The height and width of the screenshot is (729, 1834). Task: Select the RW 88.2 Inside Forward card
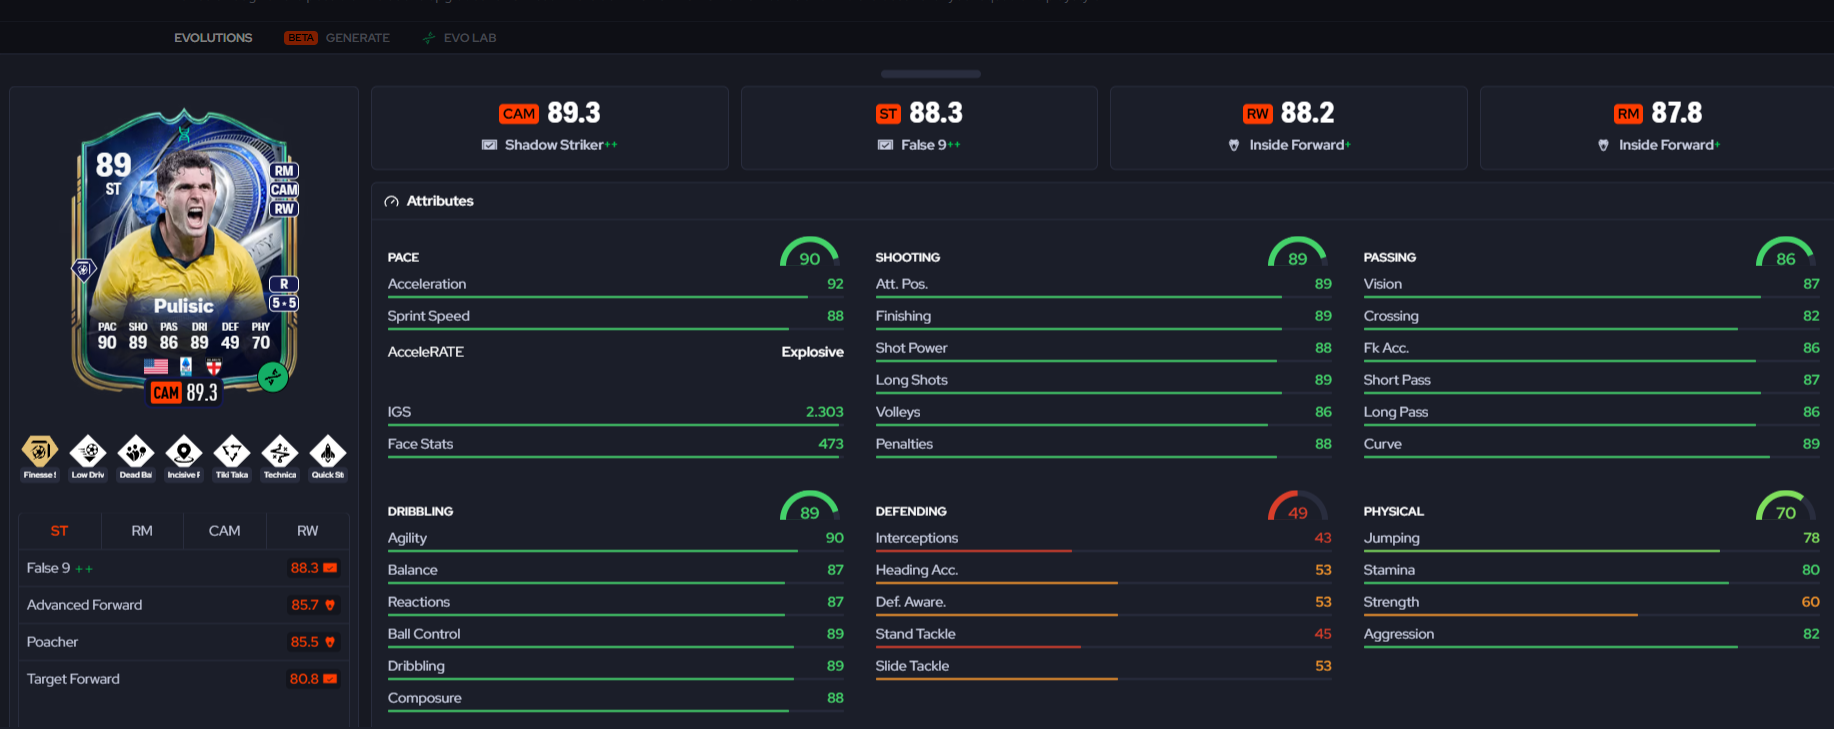tap(1289, 128)
